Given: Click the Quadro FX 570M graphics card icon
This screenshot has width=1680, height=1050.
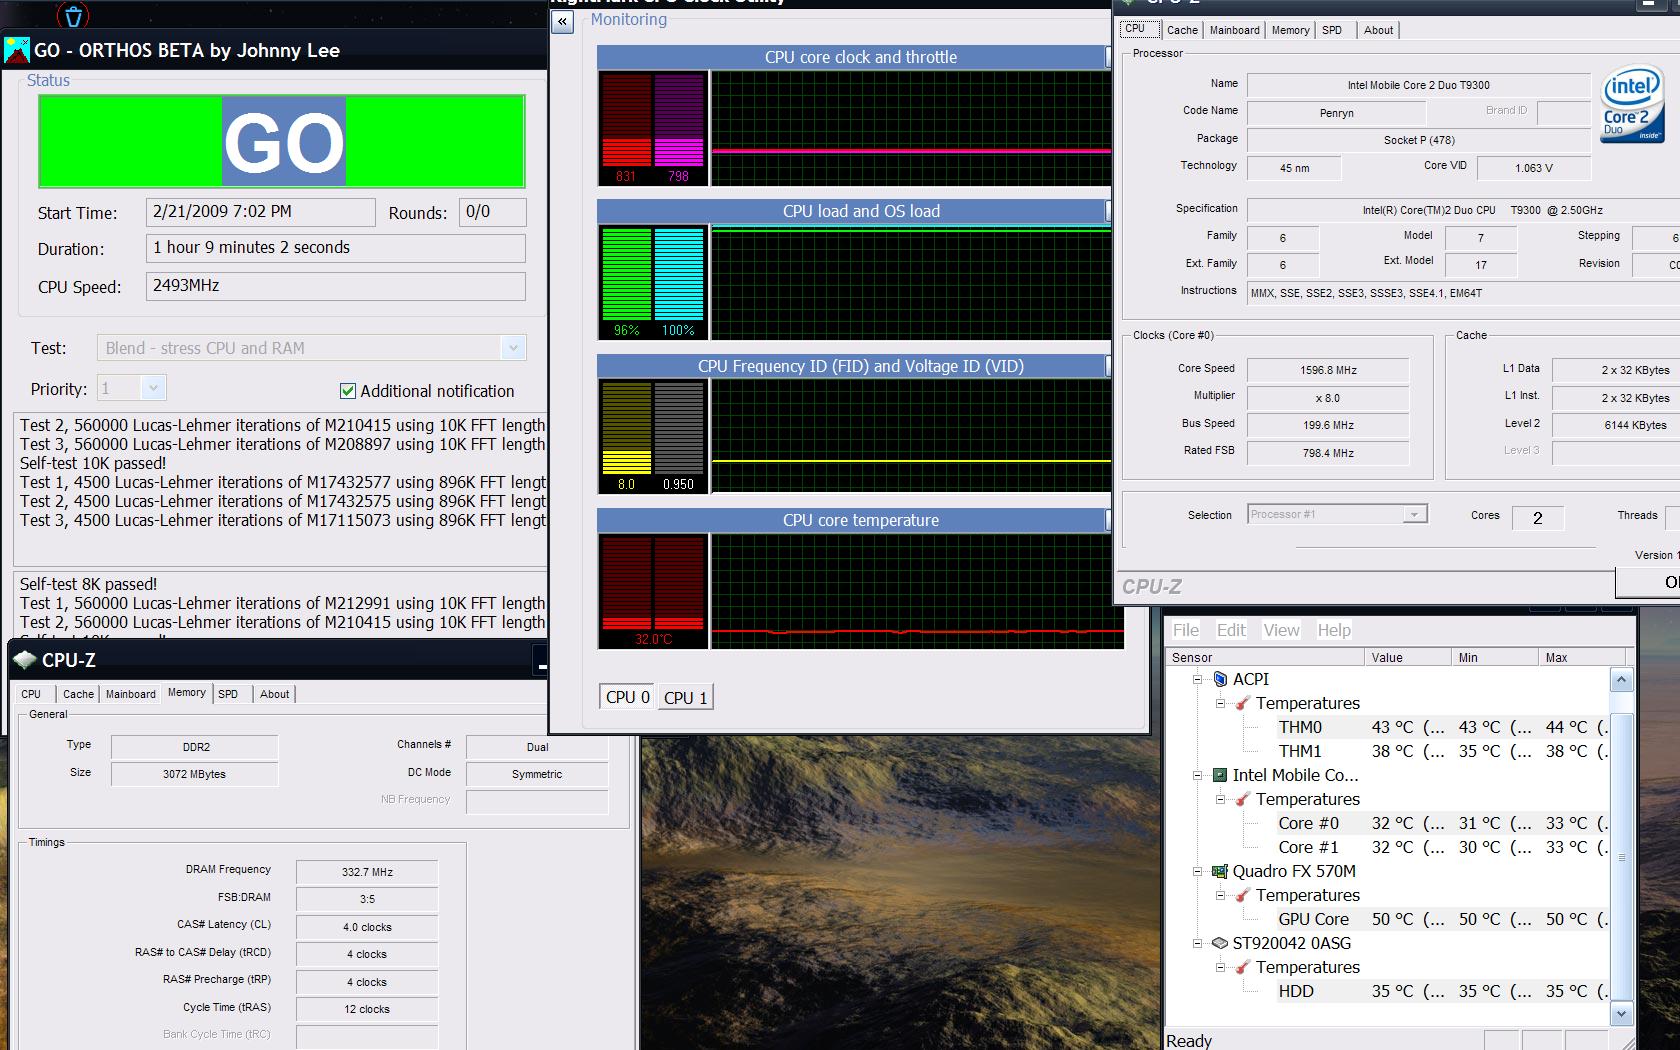Looking at the screenshot, I should 1220,871.
